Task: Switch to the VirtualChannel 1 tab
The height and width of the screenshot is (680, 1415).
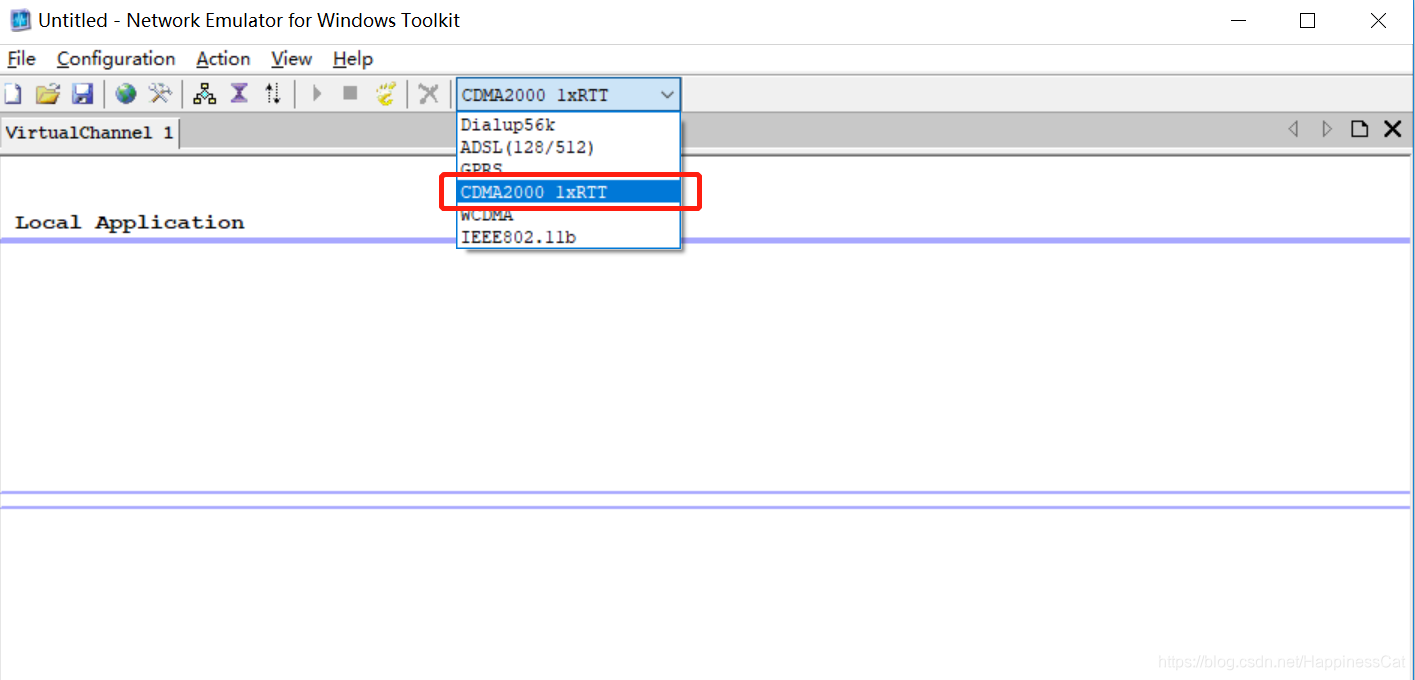Action: point(88,130)
